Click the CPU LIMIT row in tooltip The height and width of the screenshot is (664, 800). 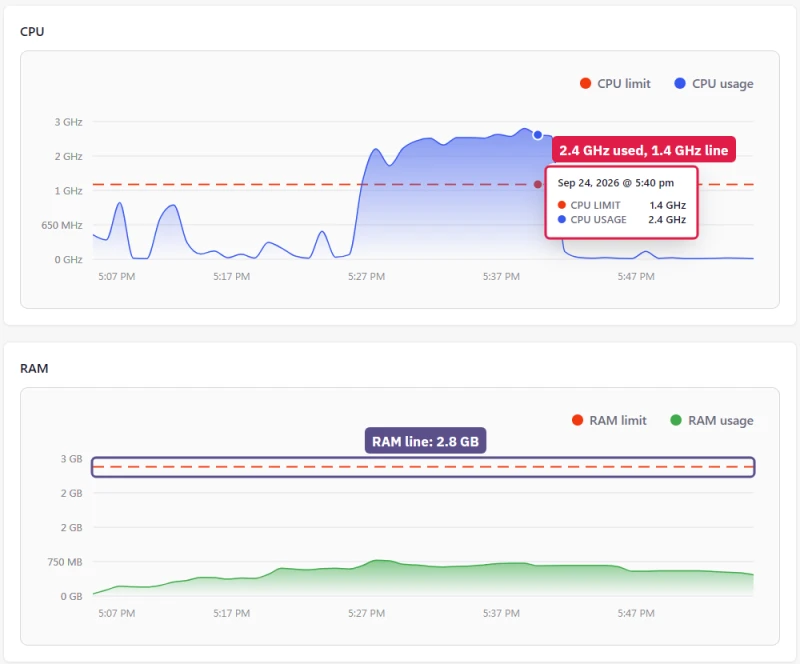click(621, 205)
